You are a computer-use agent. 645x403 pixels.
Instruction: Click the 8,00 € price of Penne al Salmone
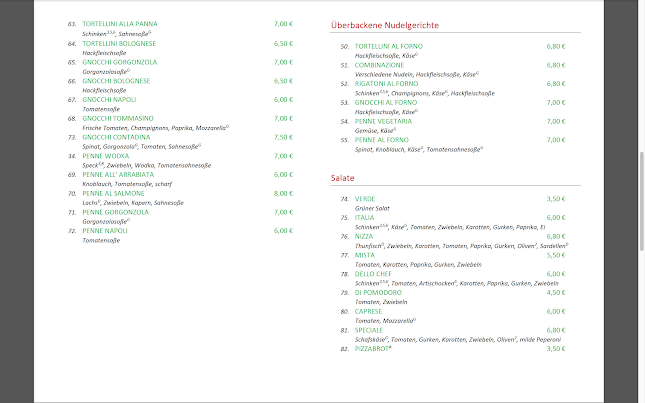point(283,193)
